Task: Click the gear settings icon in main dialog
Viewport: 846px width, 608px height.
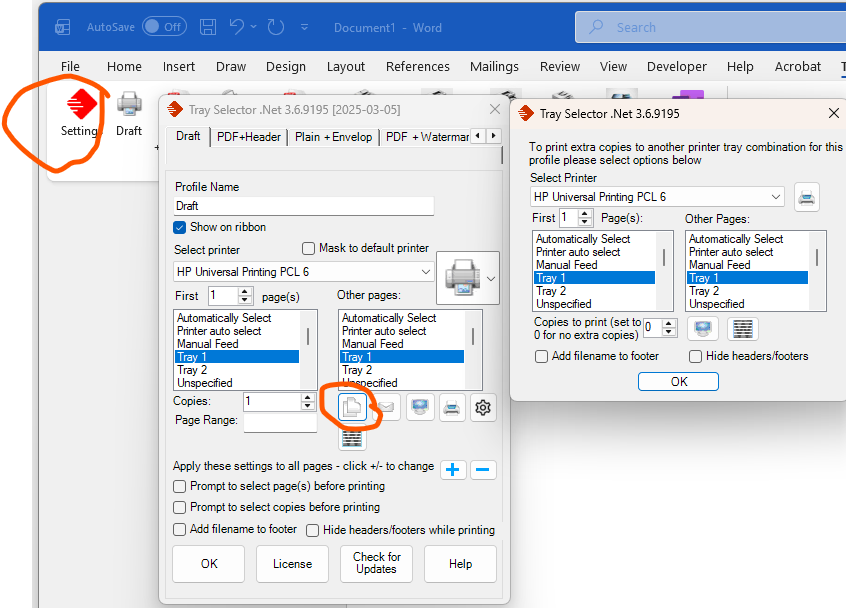Action: [x=484, y=407]
